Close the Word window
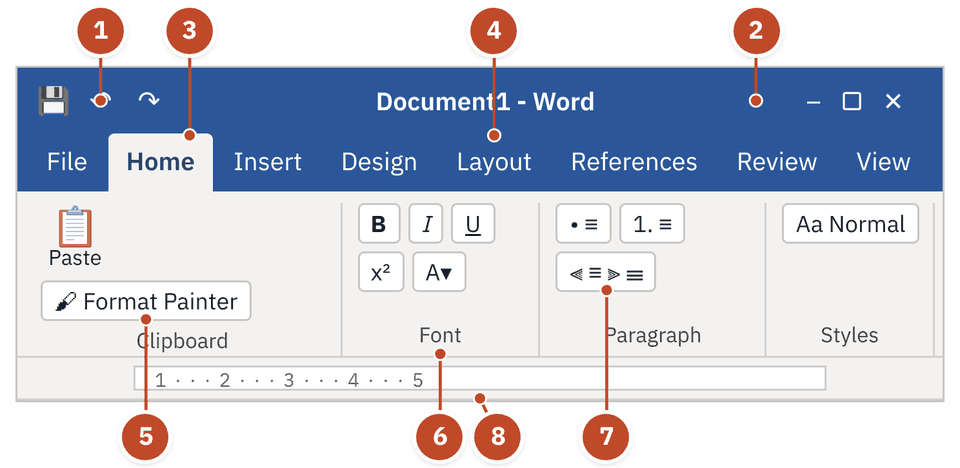960x468 pixels. 893,101
